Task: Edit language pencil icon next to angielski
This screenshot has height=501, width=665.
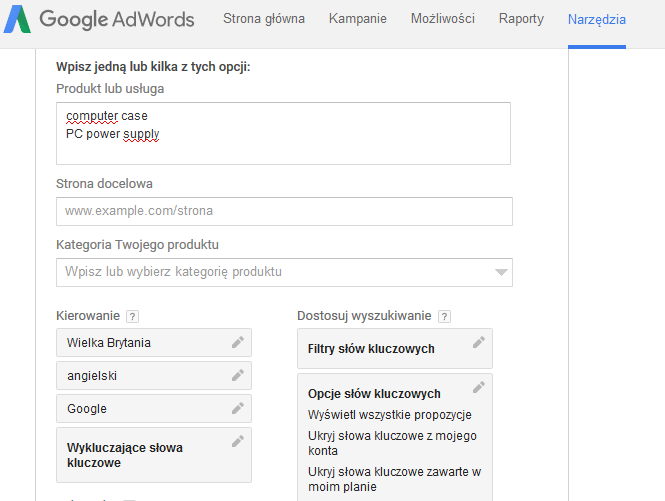Action: tap(238, 375)
